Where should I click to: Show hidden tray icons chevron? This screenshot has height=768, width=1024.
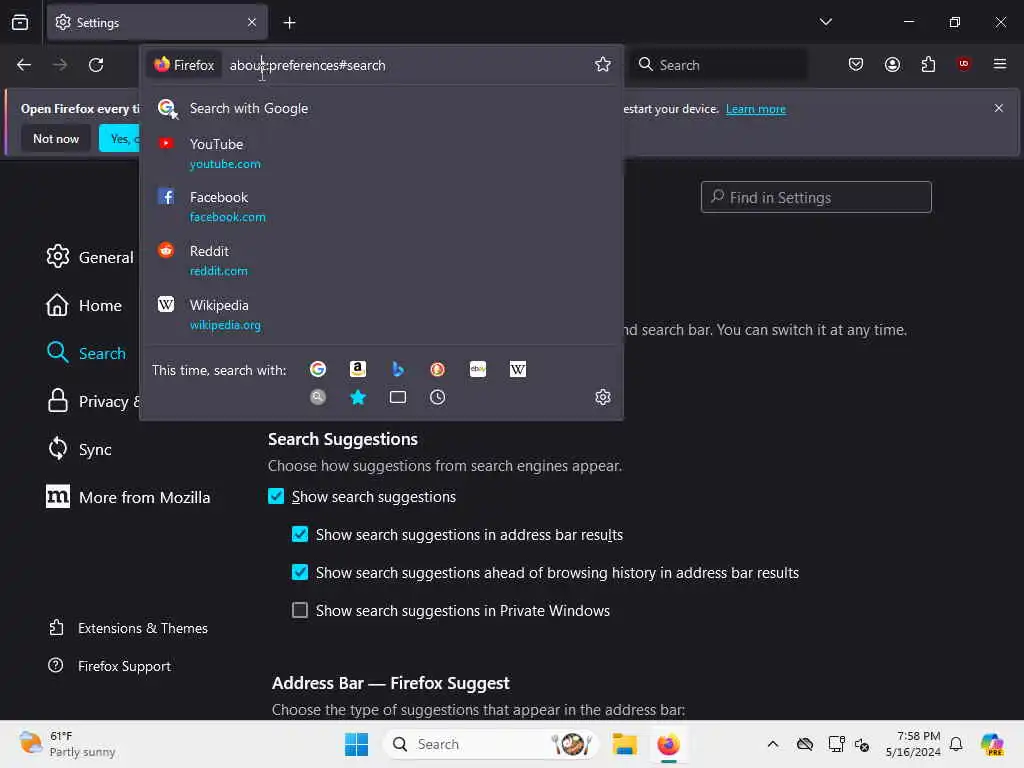click(773, 744)
